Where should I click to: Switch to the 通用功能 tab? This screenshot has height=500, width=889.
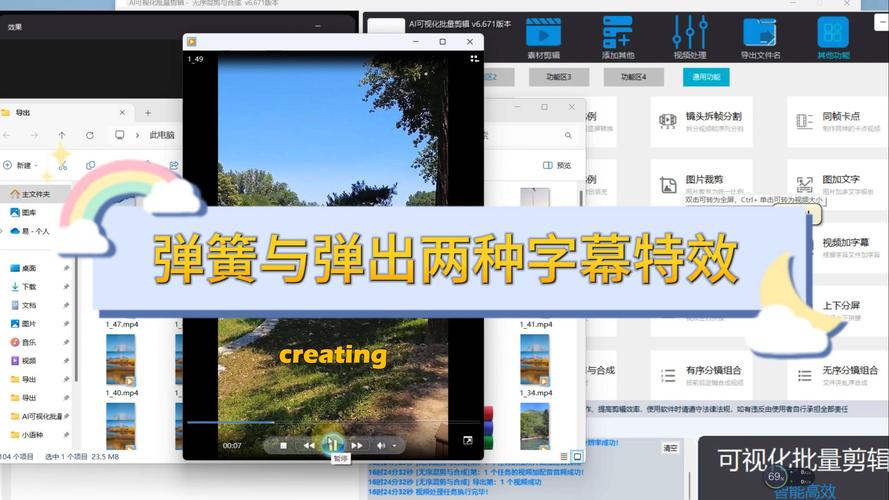pos(706,77)
